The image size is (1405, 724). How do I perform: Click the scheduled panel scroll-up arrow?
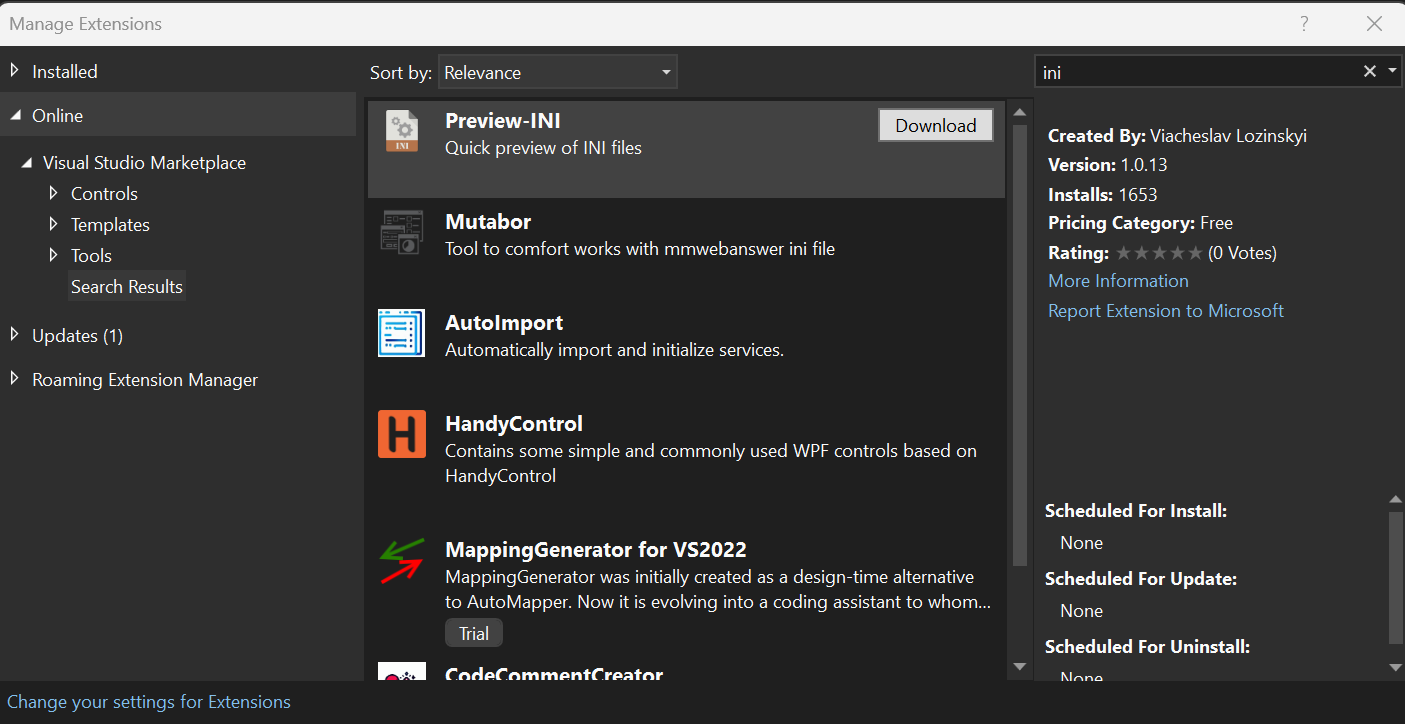tap(1396, 499)
